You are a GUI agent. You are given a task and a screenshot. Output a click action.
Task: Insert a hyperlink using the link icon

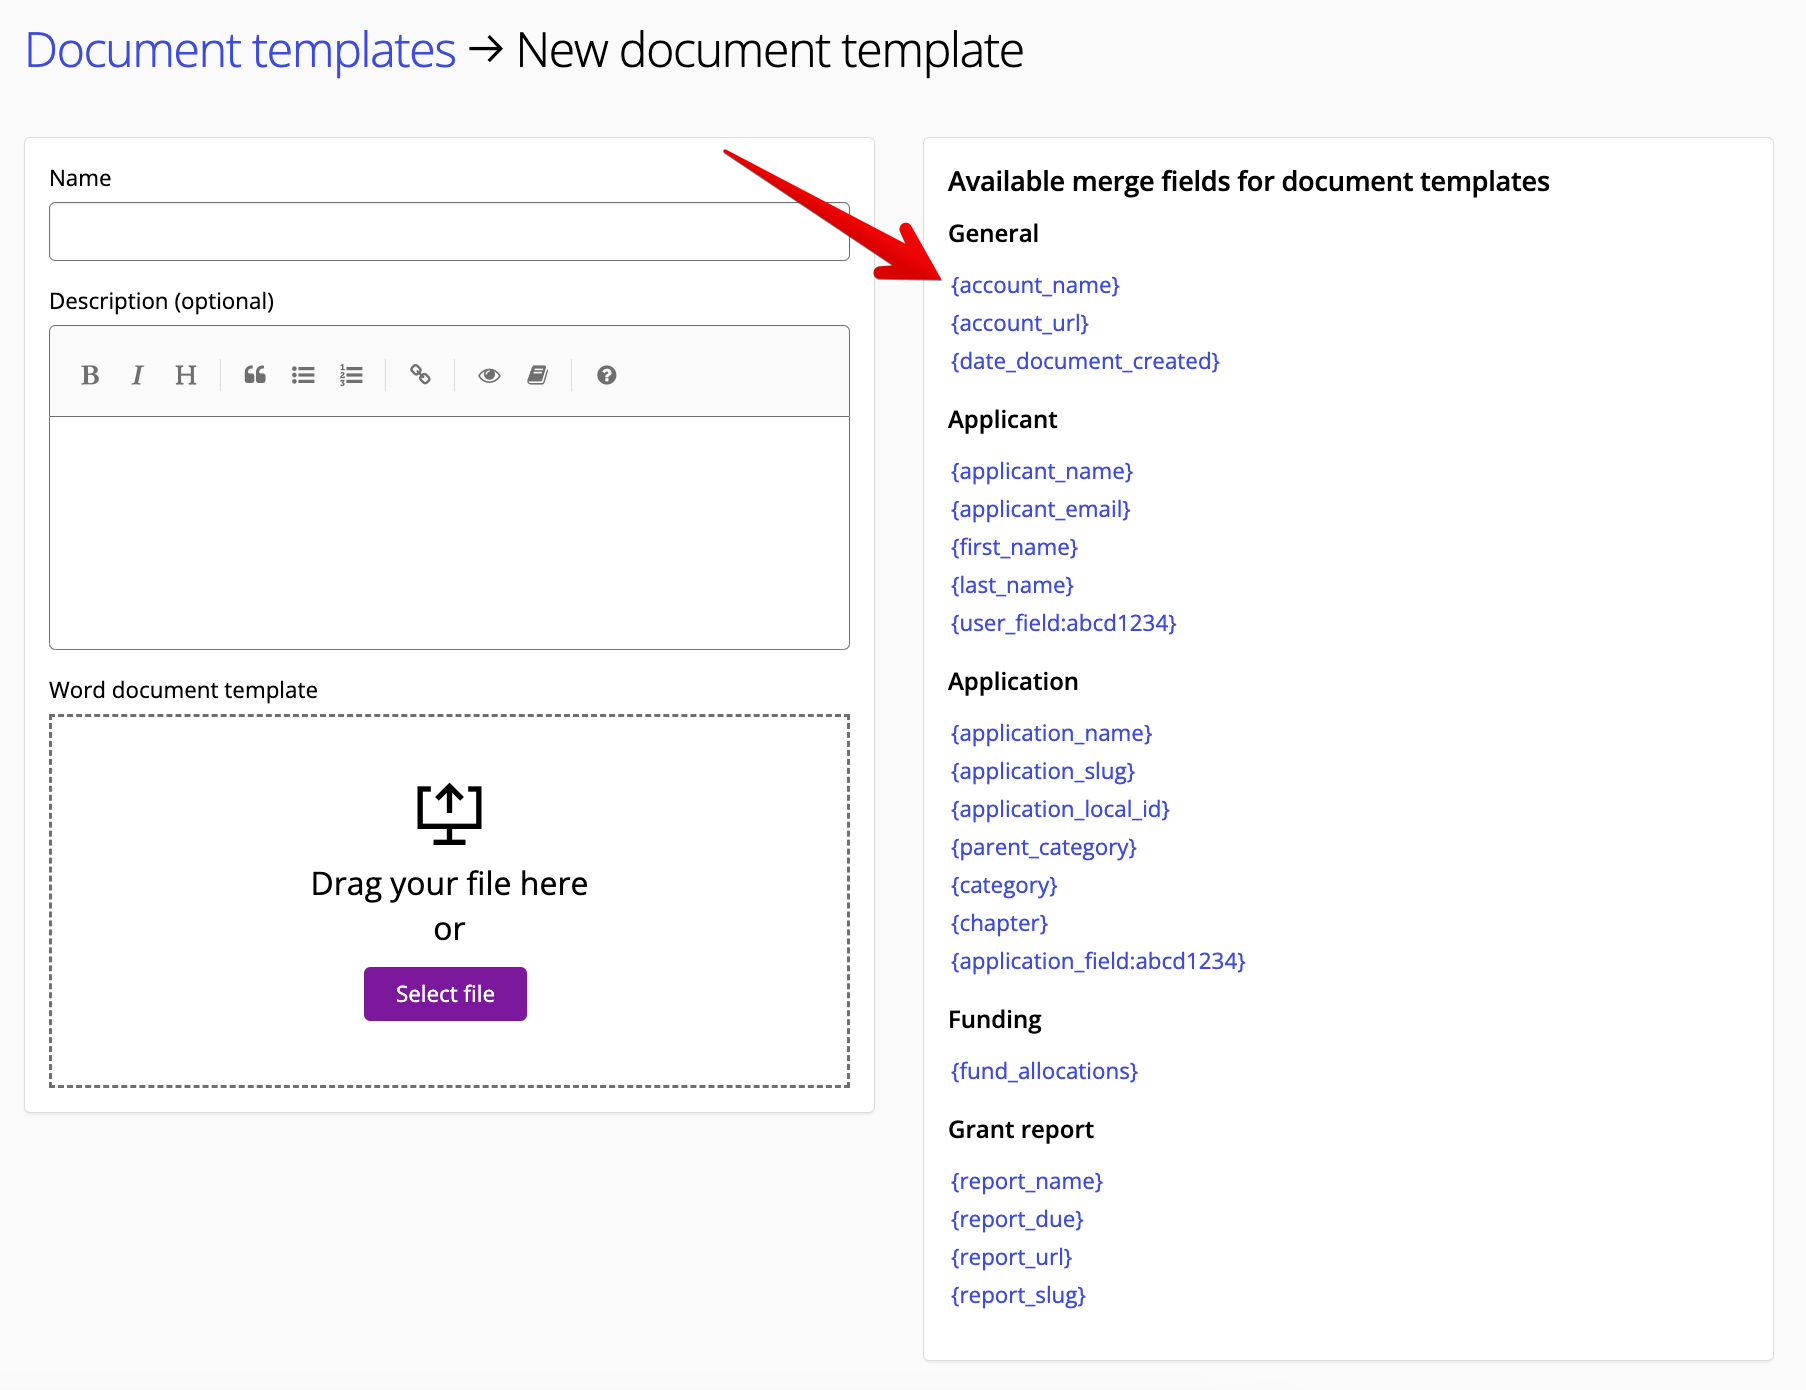pyautogui.click(x=420, y=374)
